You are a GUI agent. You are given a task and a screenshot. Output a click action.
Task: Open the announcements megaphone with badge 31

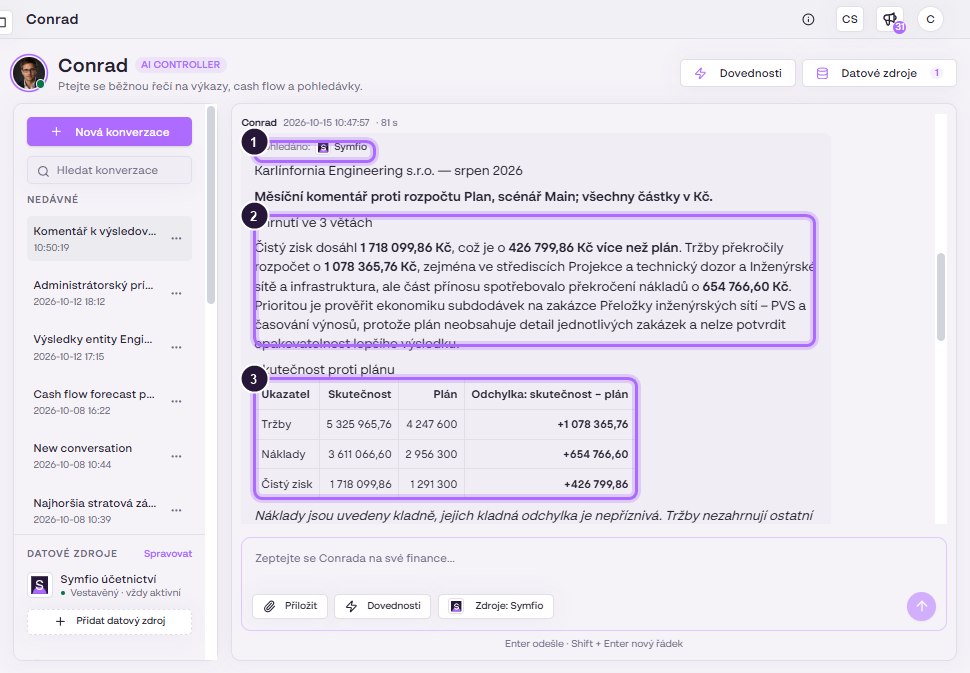890,19
